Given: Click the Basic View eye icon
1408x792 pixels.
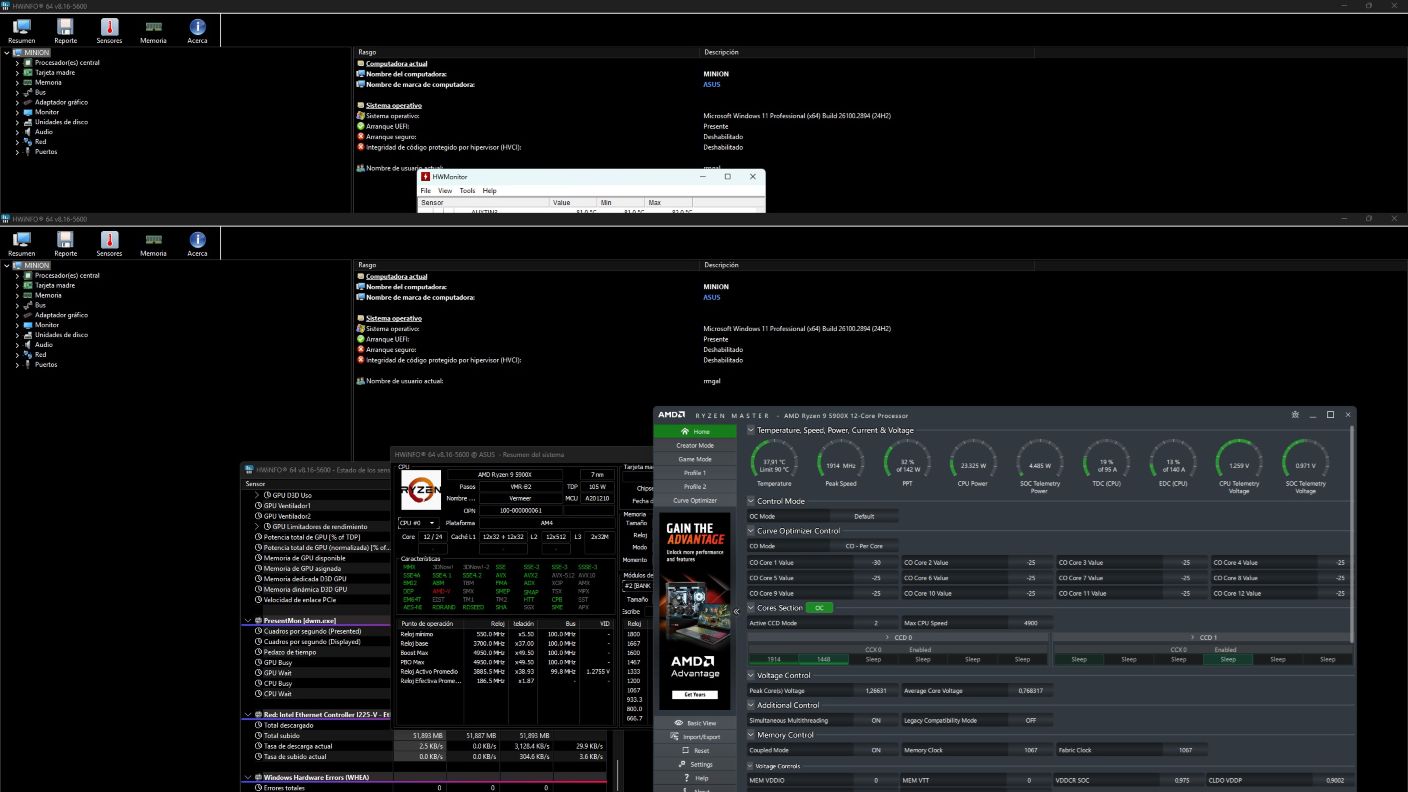Looking at the screenshot, I should (679, 723).
